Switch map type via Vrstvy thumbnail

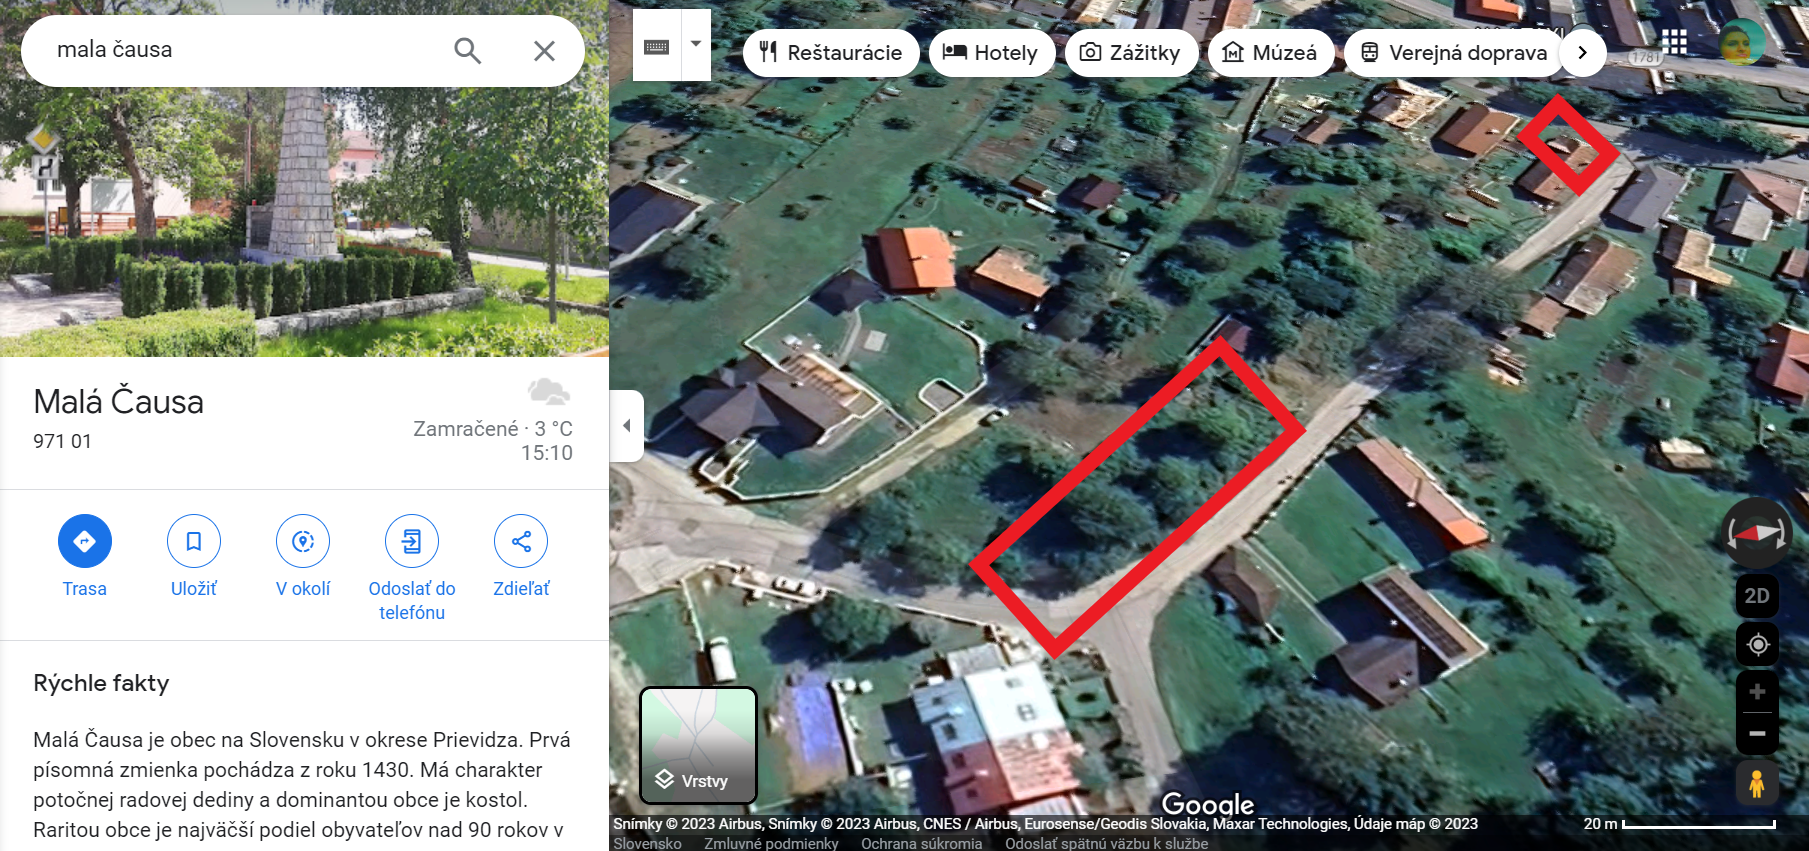click(x=698, y=745)
